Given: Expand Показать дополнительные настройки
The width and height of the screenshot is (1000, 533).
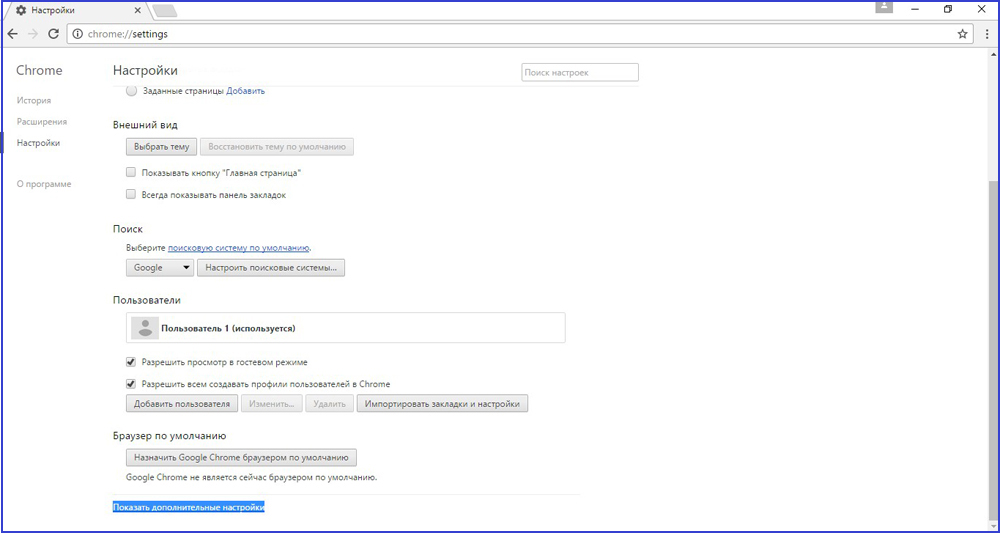Looking at the screenshot, I should pos(189,508).
